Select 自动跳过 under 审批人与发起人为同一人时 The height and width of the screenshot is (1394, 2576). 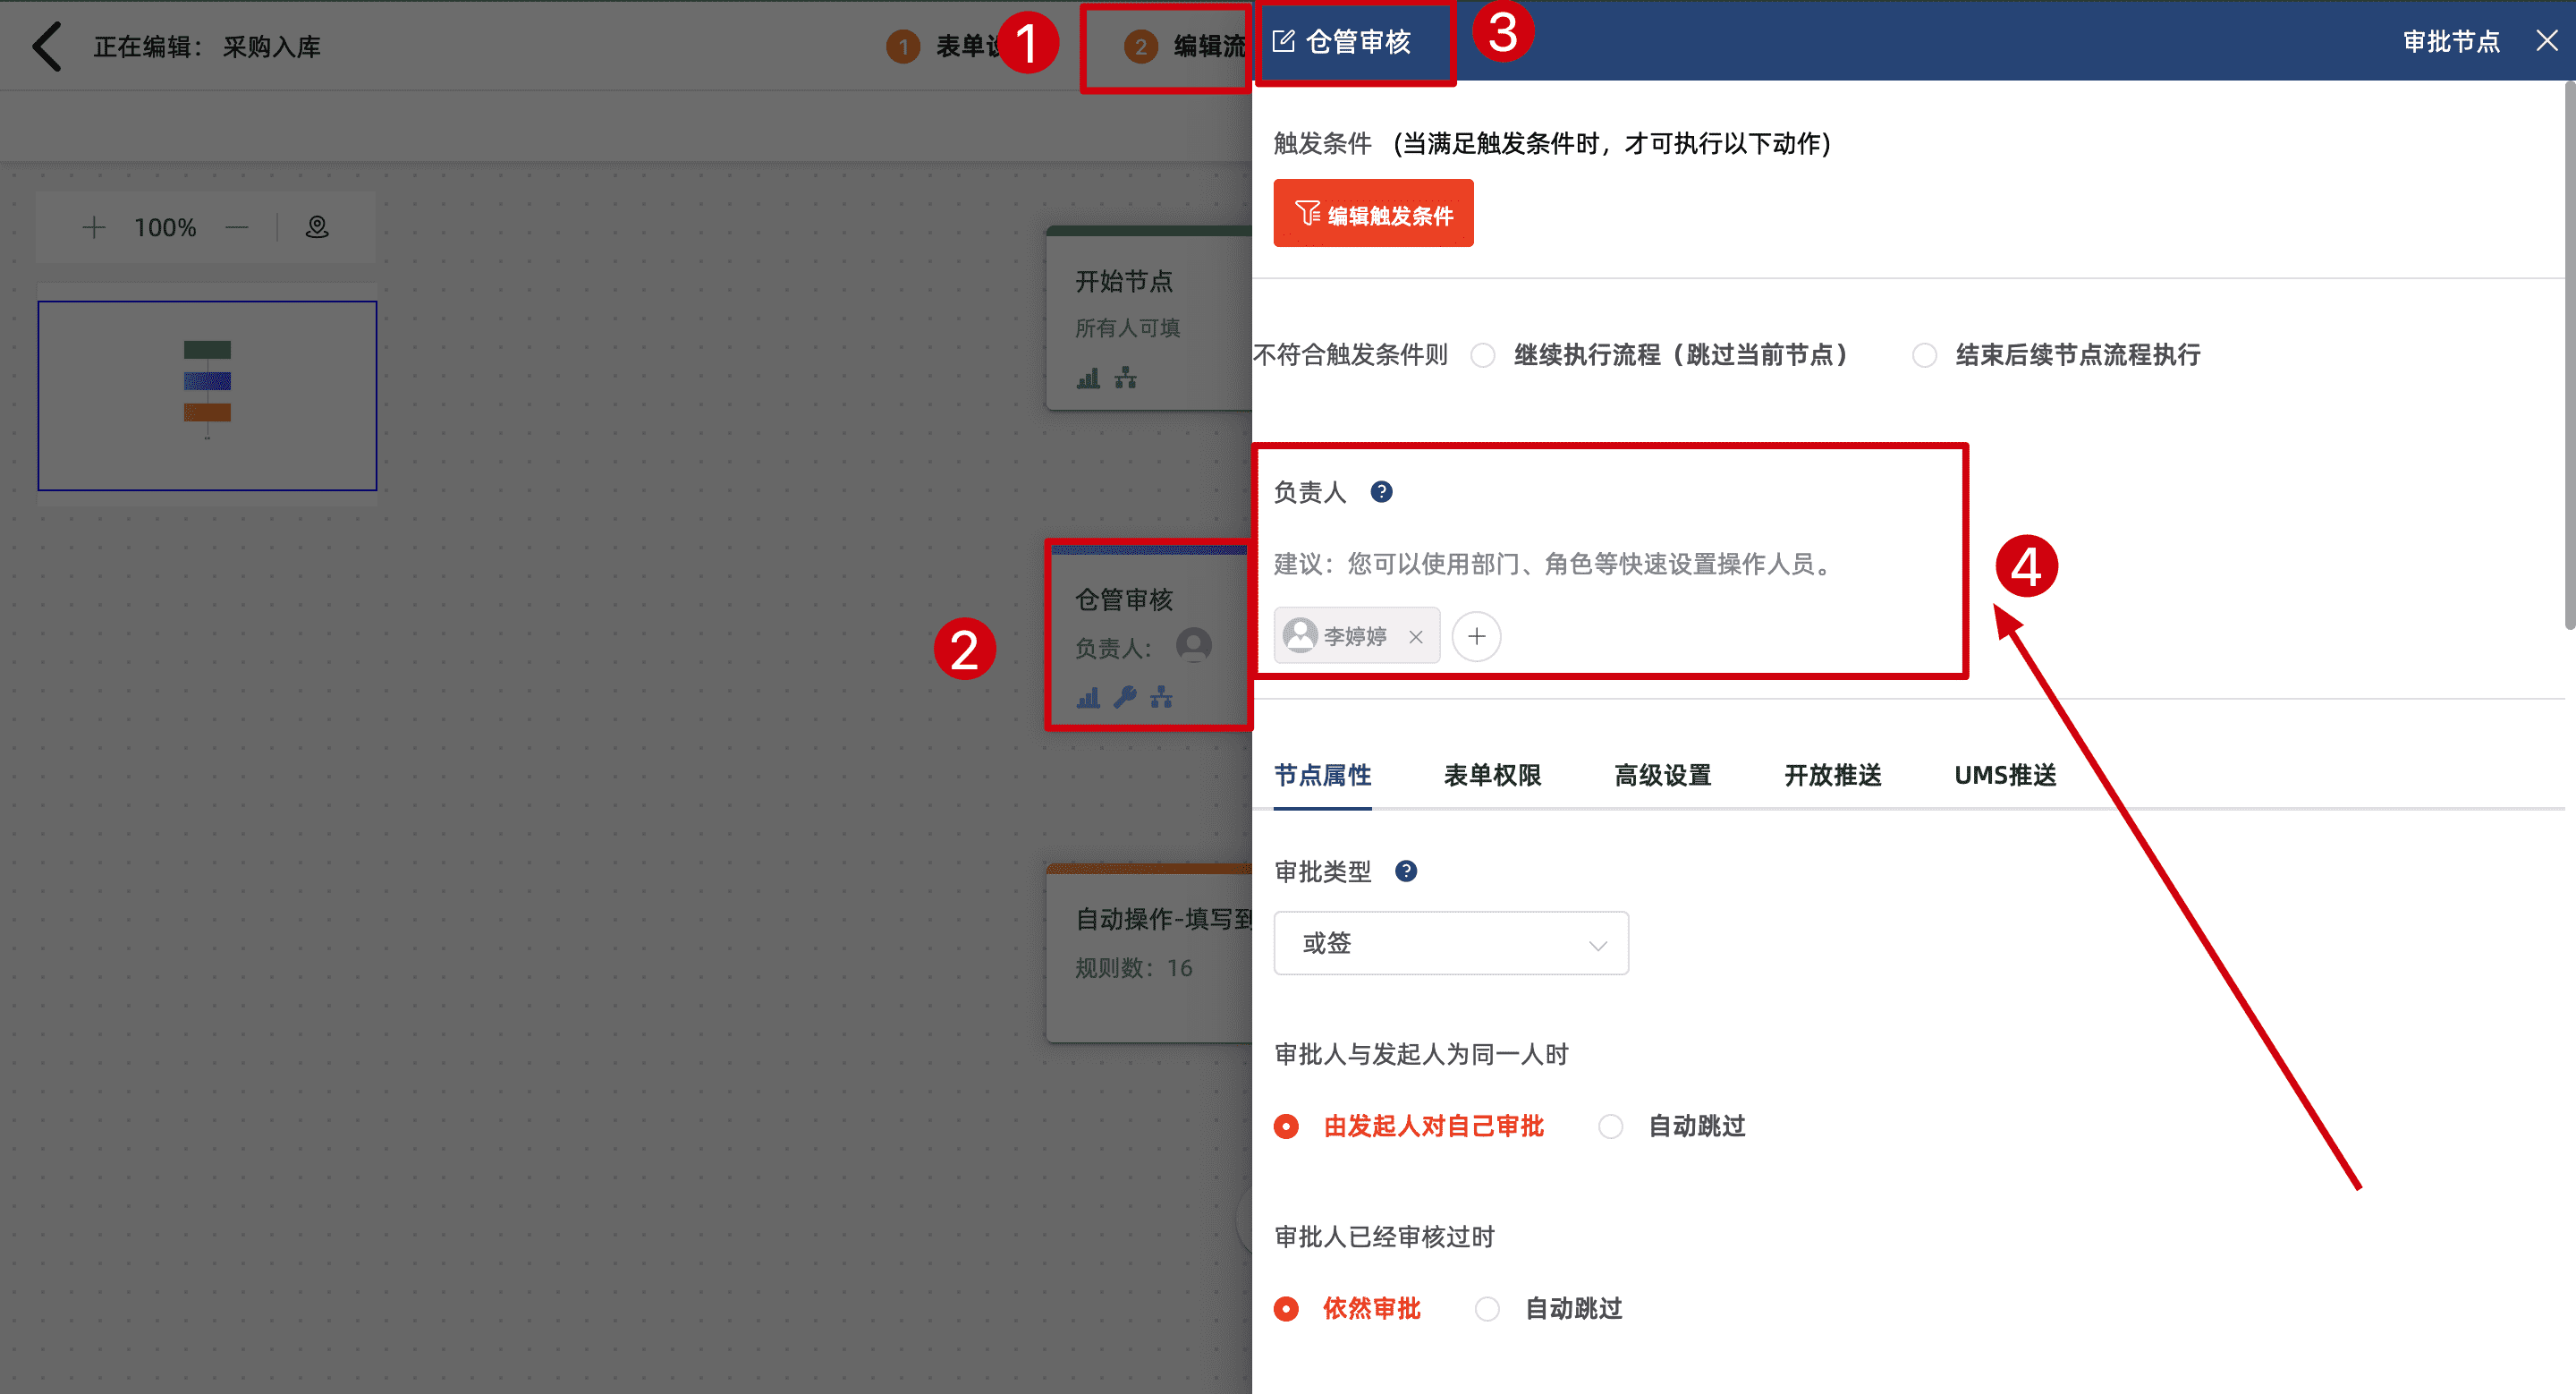click(1611, 1127)
